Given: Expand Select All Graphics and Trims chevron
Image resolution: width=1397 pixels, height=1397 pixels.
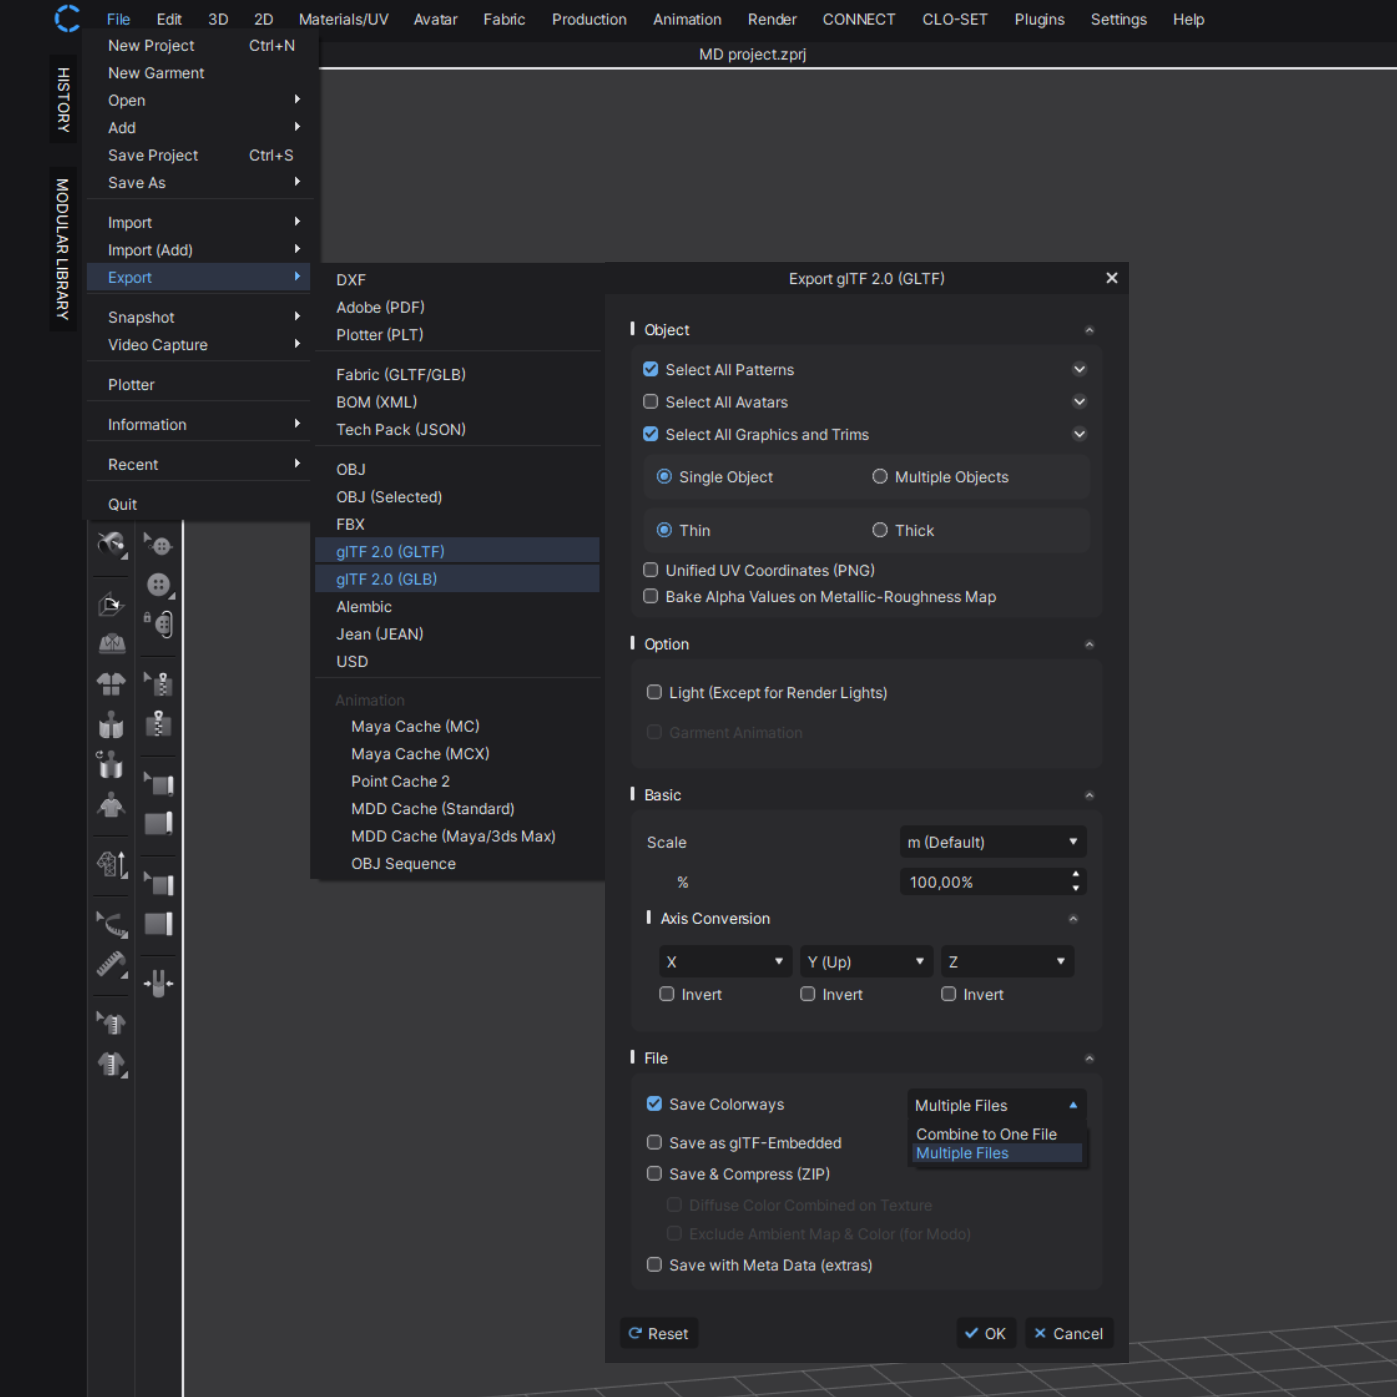Looking at the screenshot, I should (1079, 434).
